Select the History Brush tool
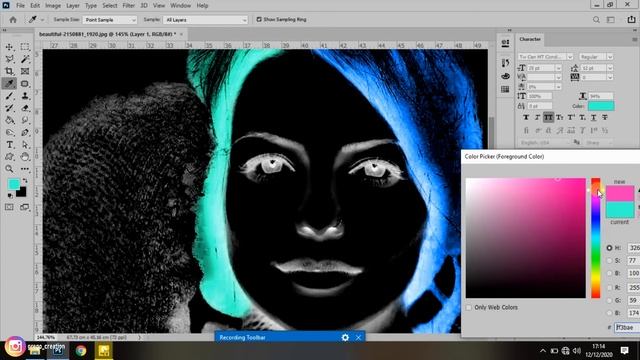This screenshot has height=360, width=640. tap(9, 108)
